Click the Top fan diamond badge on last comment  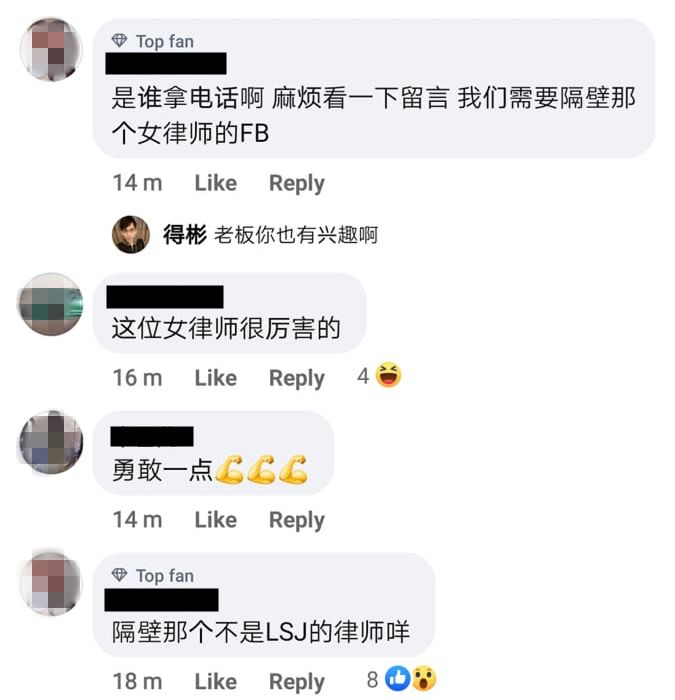click(x=119, y=575)
